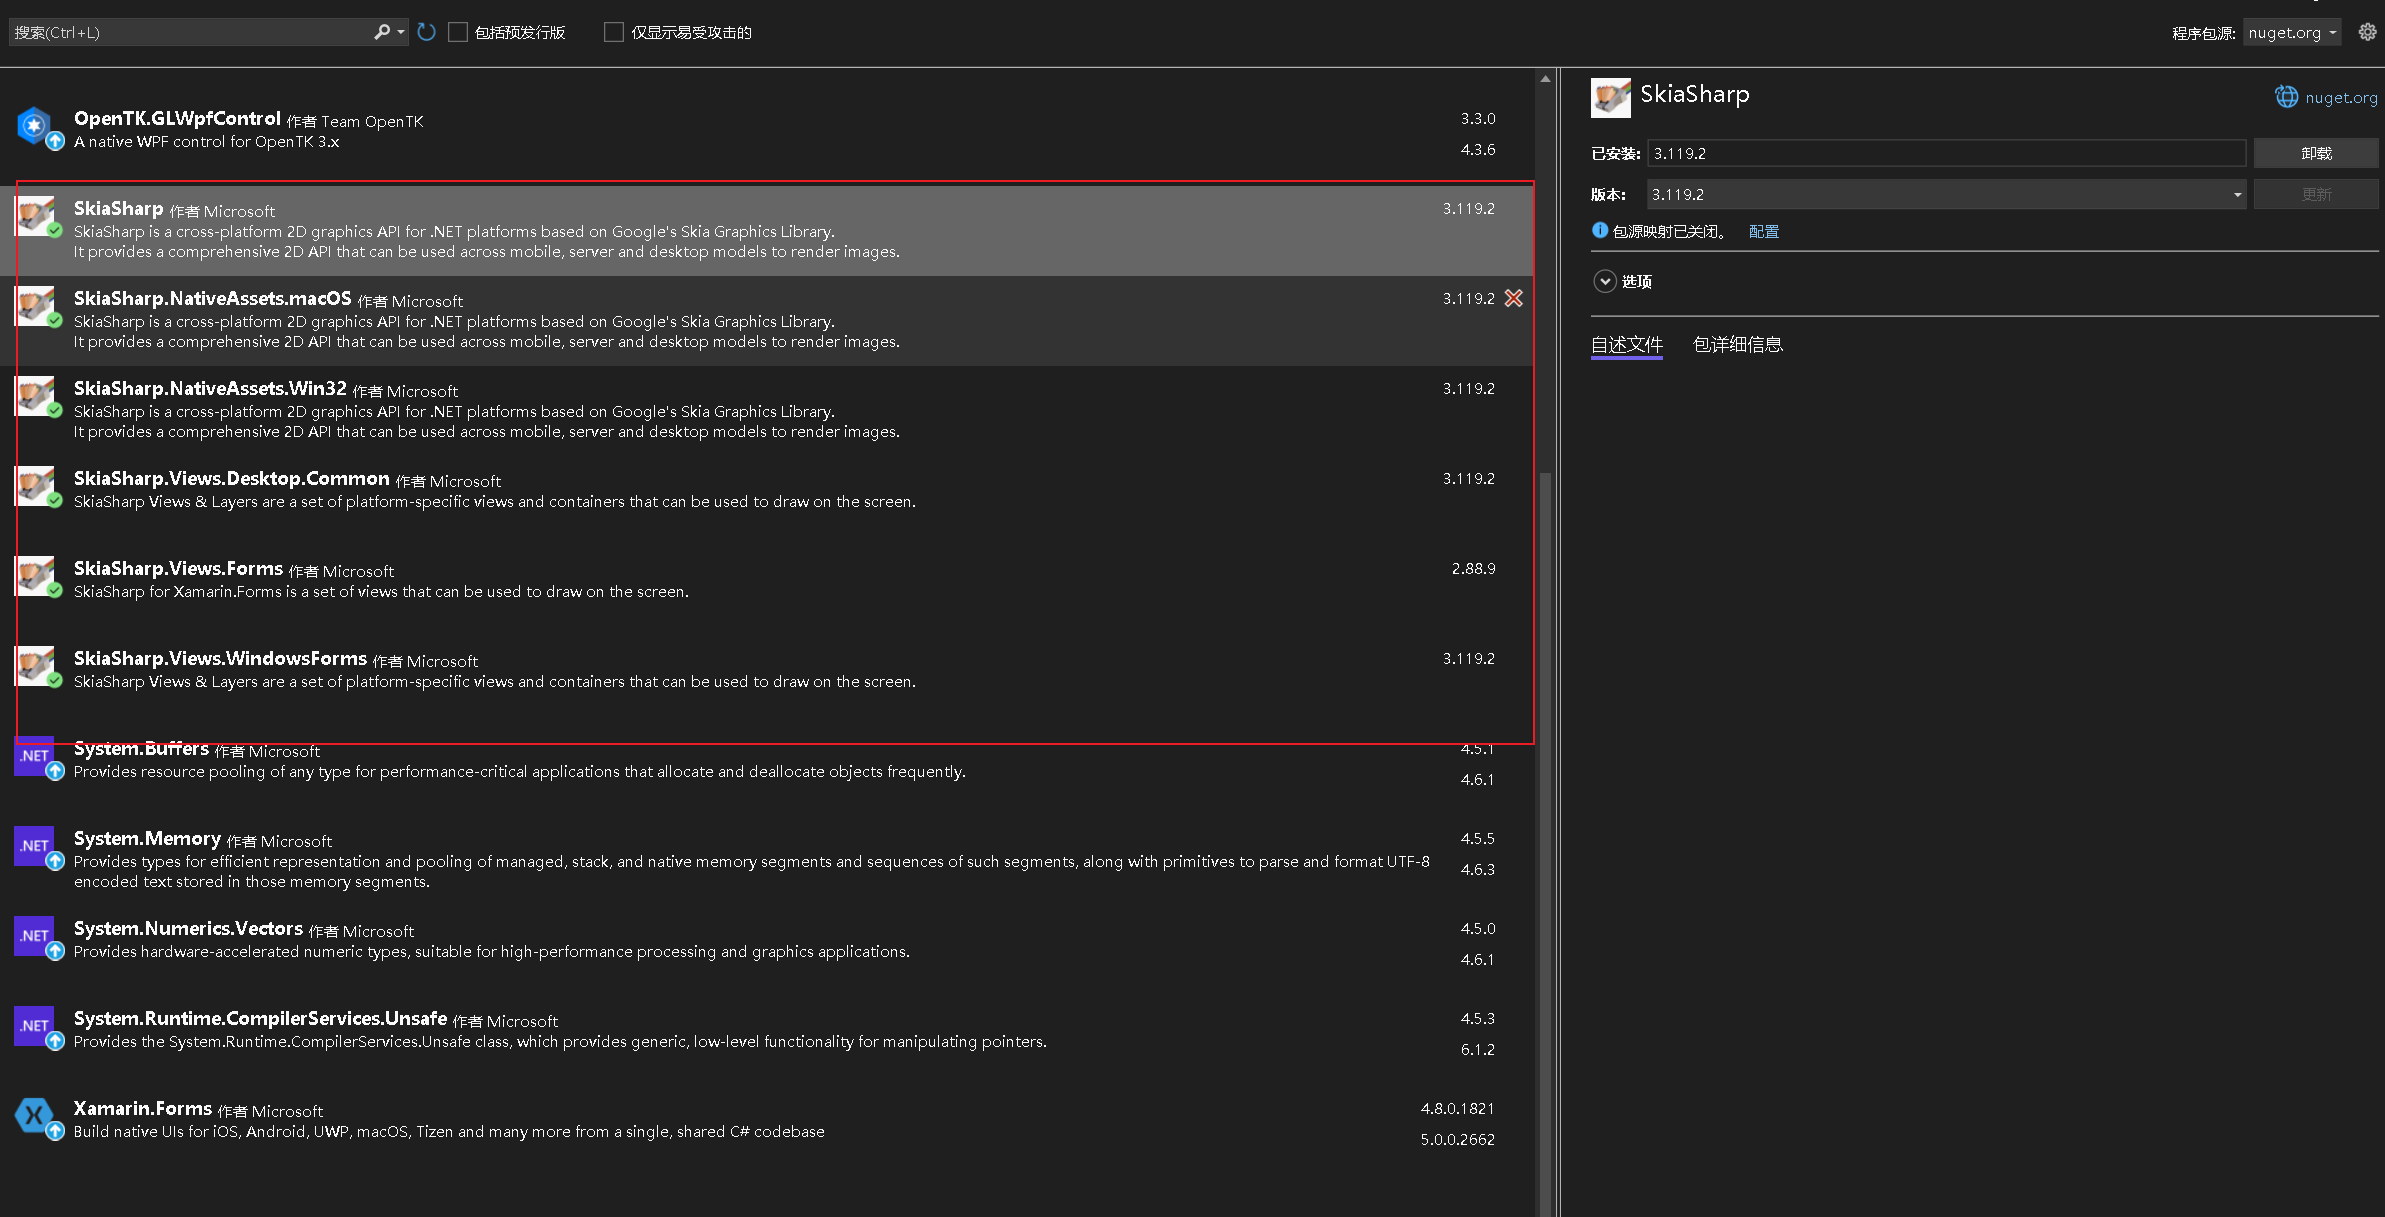This screenshot has height=1217, width=2385.
Task: Click the SkiaSharp.Views.Desktop.Common package icon
Action: [x=36, y=486]
